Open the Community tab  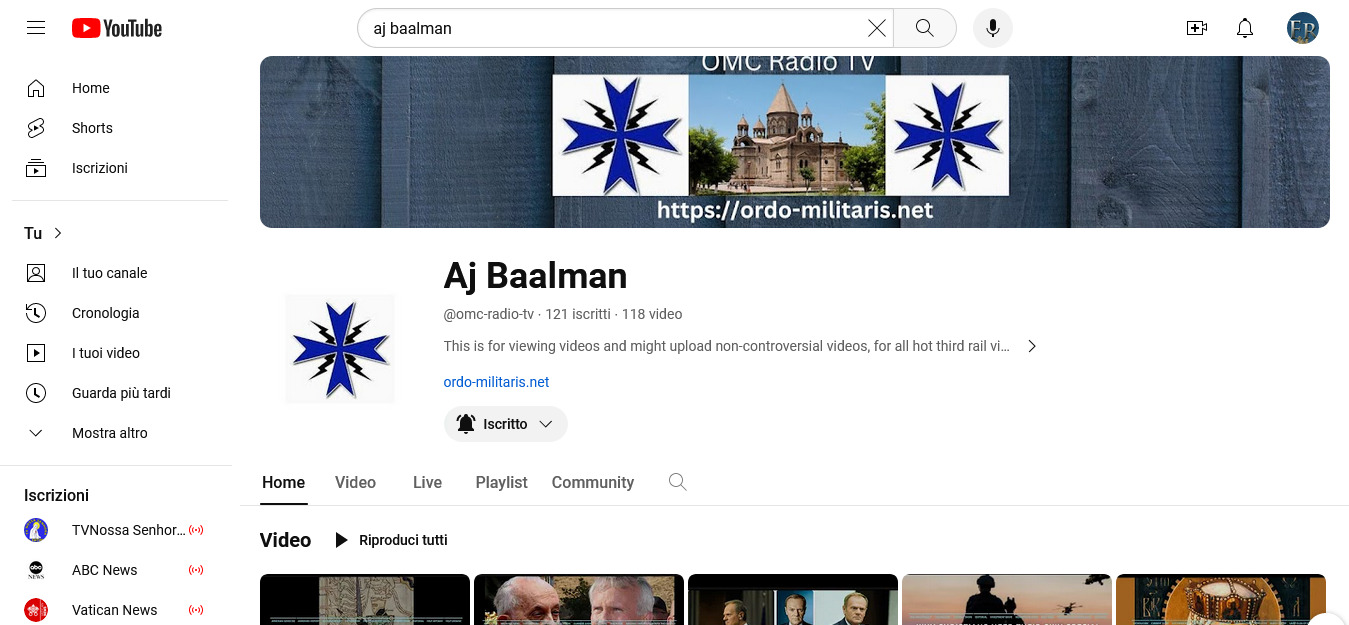pyautogui.click(x=592, y=482)
